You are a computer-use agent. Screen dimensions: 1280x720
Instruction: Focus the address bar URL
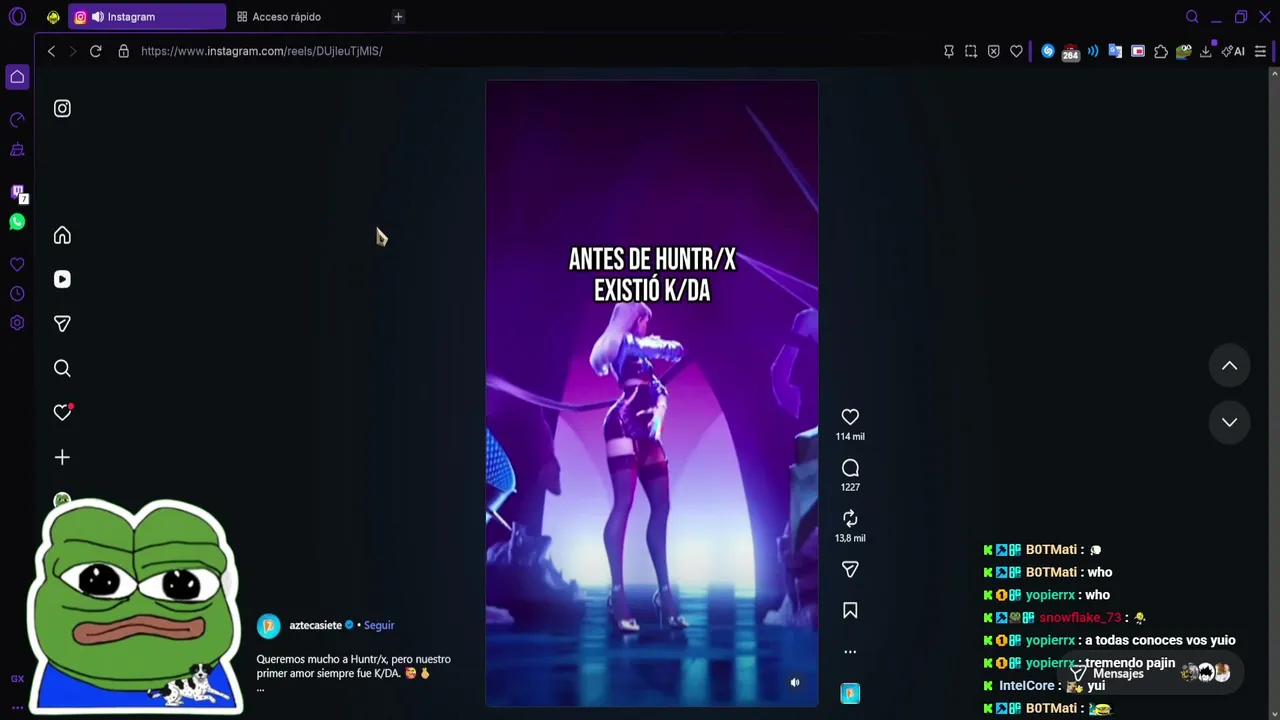[262, 51]
